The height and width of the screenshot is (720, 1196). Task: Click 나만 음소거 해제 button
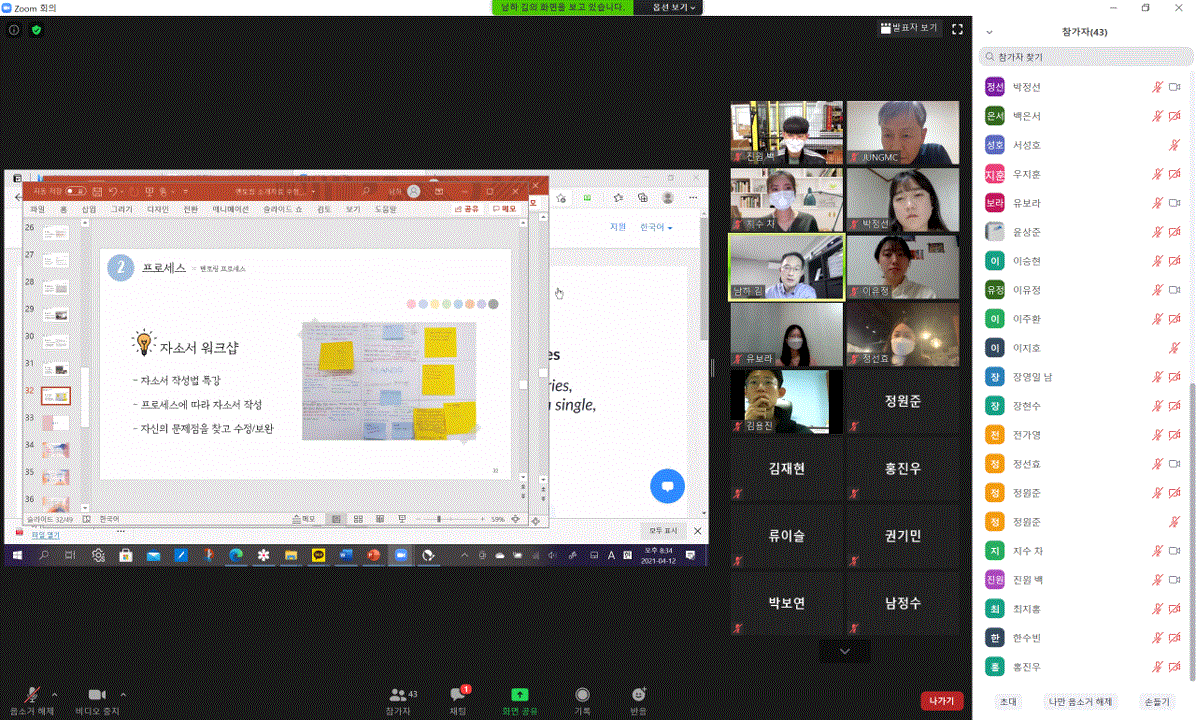point(1080,702)
